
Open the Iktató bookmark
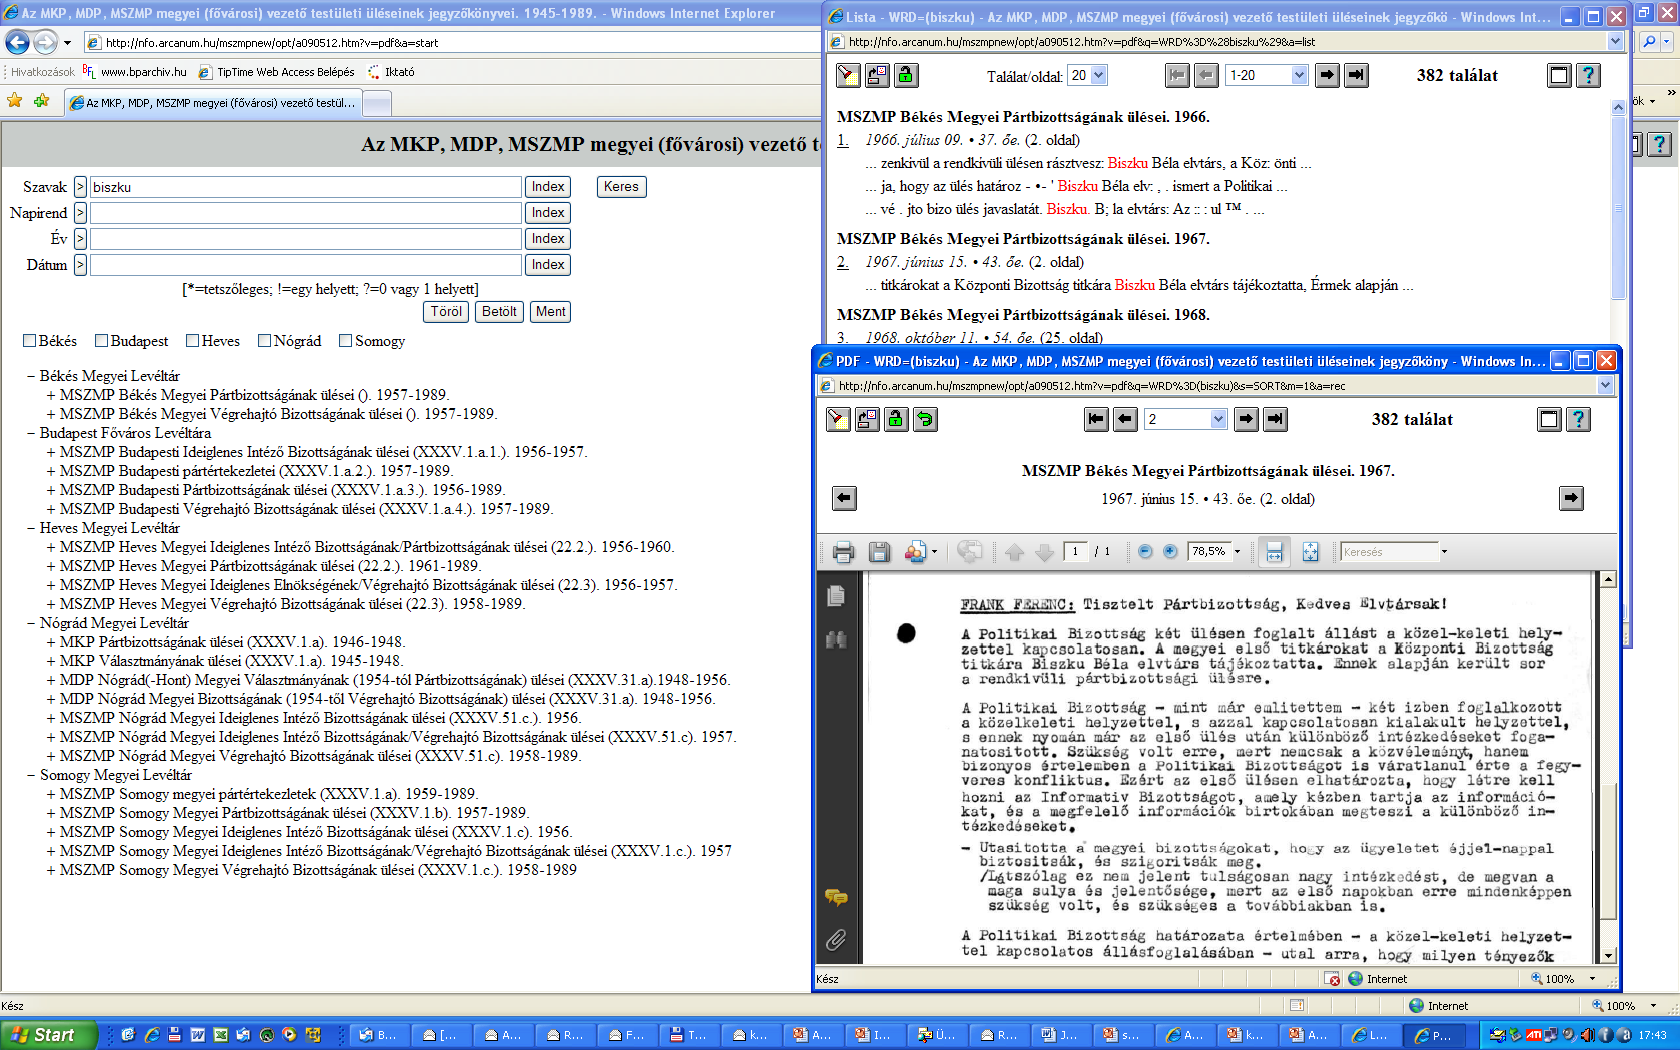(x=391, y=72)
